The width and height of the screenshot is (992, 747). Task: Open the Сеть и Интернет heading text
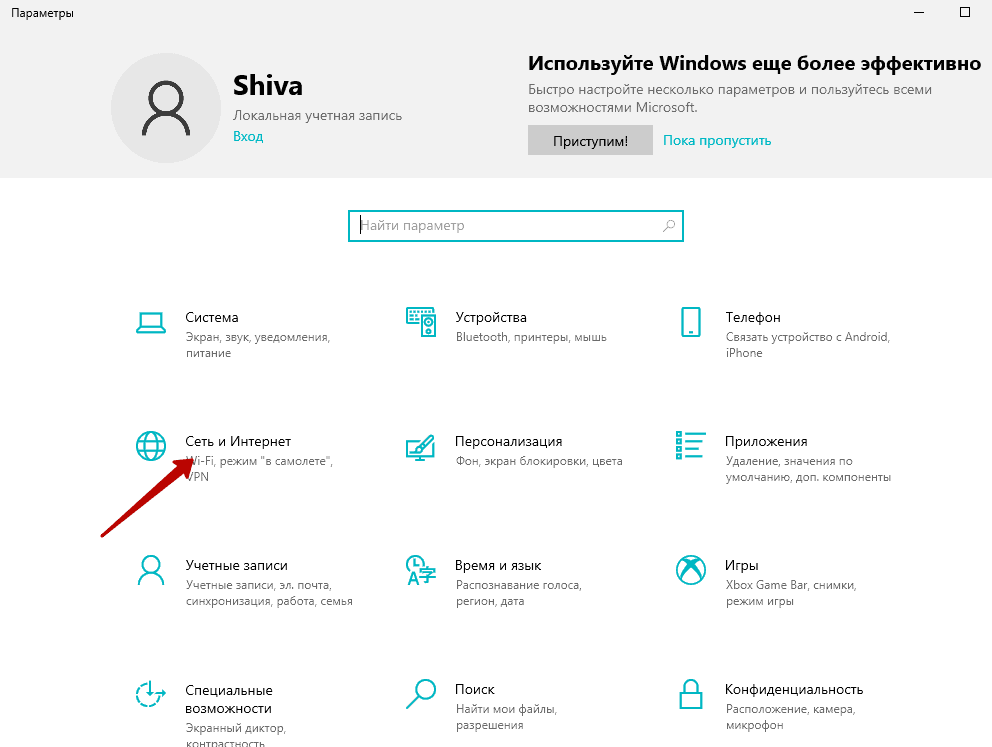[x=238, y=441]
